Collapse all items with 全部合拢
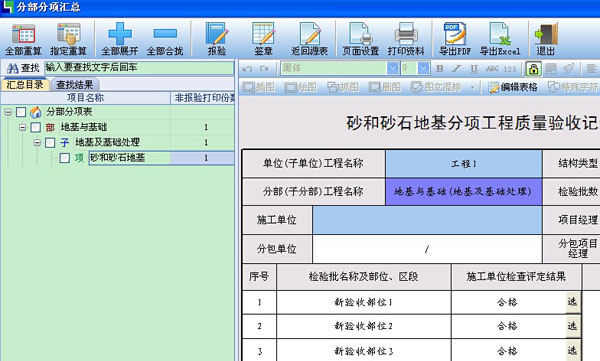This screenshot has width=600, height=361. click(165, 39)
